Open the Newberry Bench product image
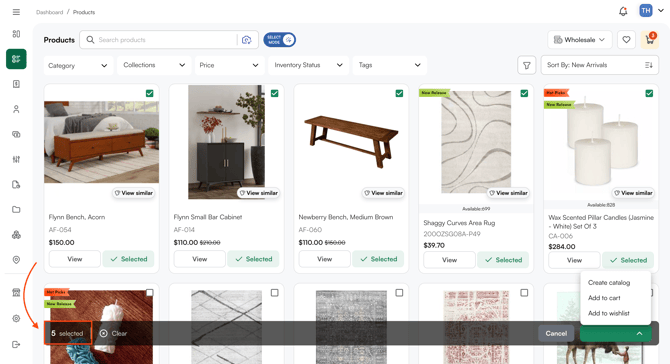Screen dimensions: 670x364 (351, 141)
